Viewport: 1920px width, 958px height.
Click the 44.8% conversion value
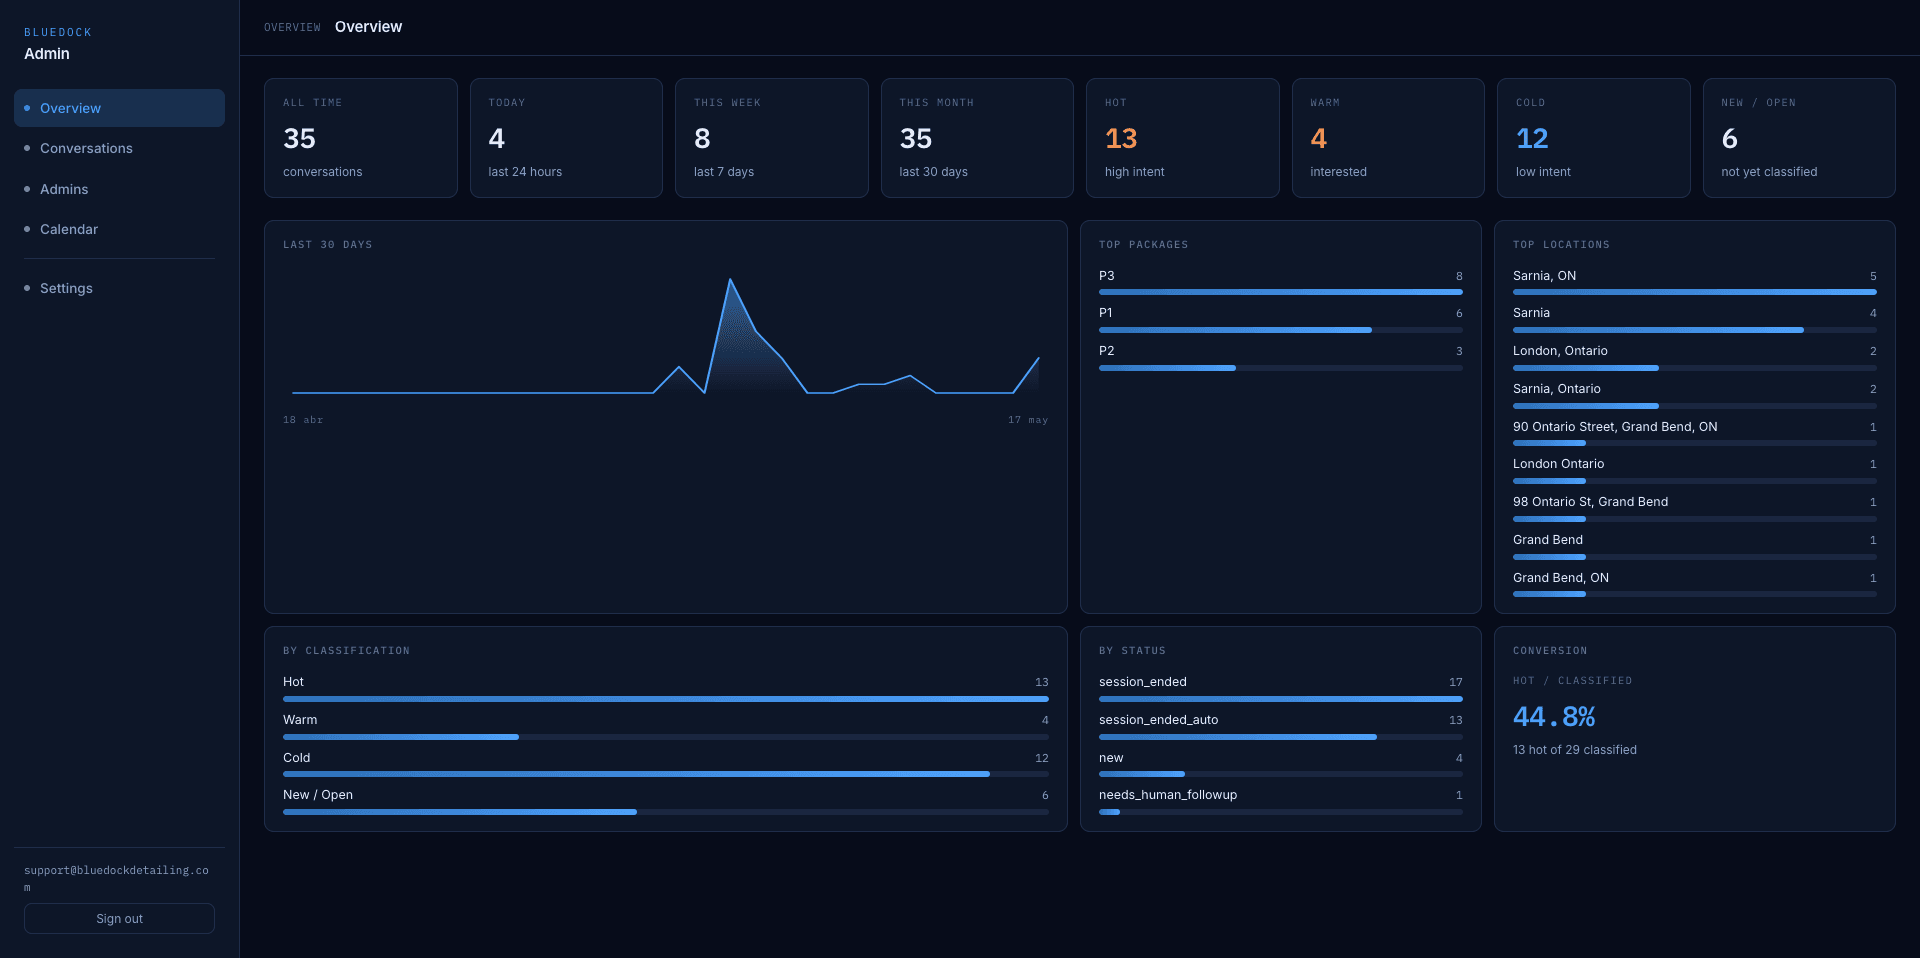pos(1554,717)
